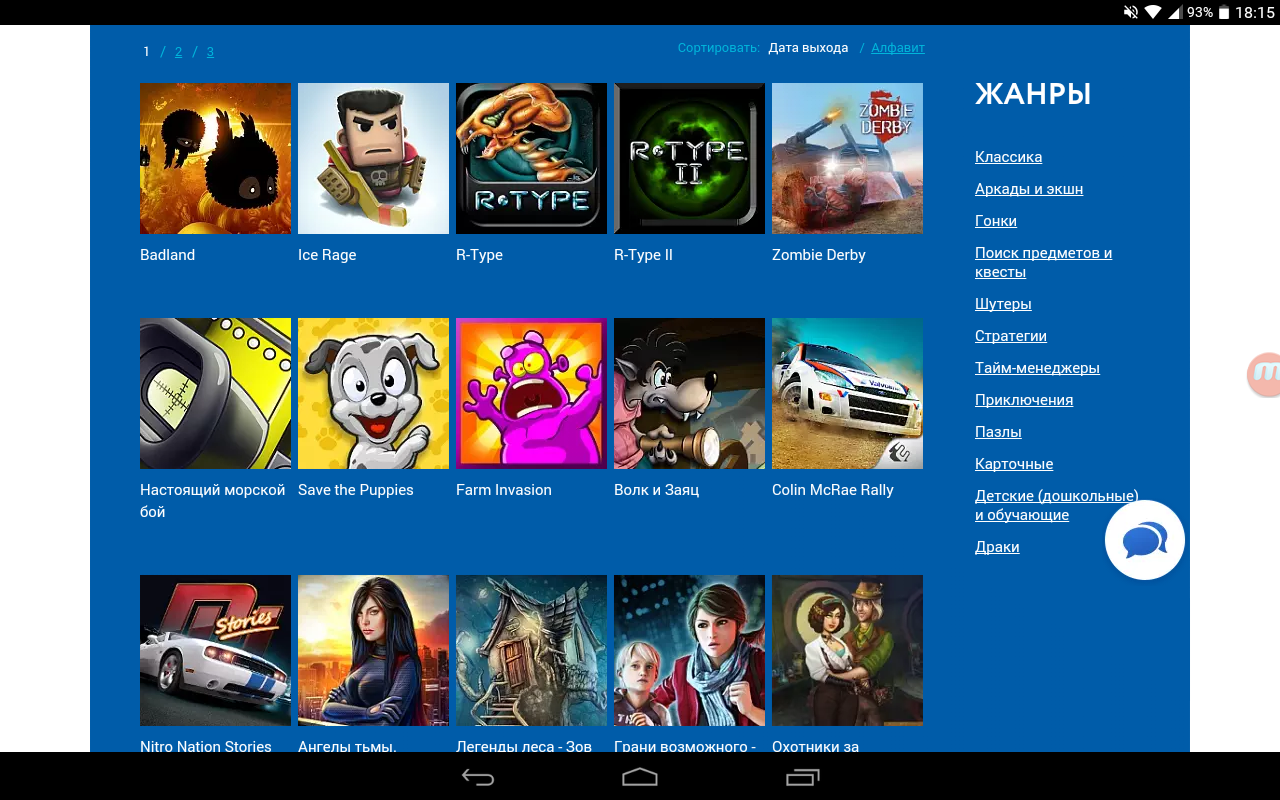Tap the Грани возможного game icon
The width and height of the screenshot is (1280, 800).
click(689, 650)
